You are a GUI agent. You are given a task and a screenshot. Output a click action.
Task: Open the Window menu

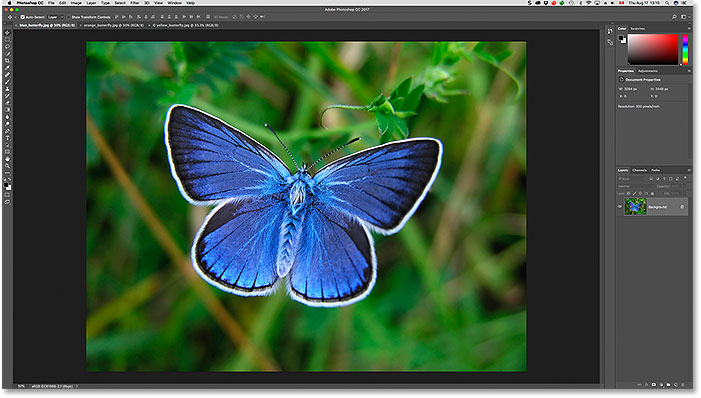(174, 3)
